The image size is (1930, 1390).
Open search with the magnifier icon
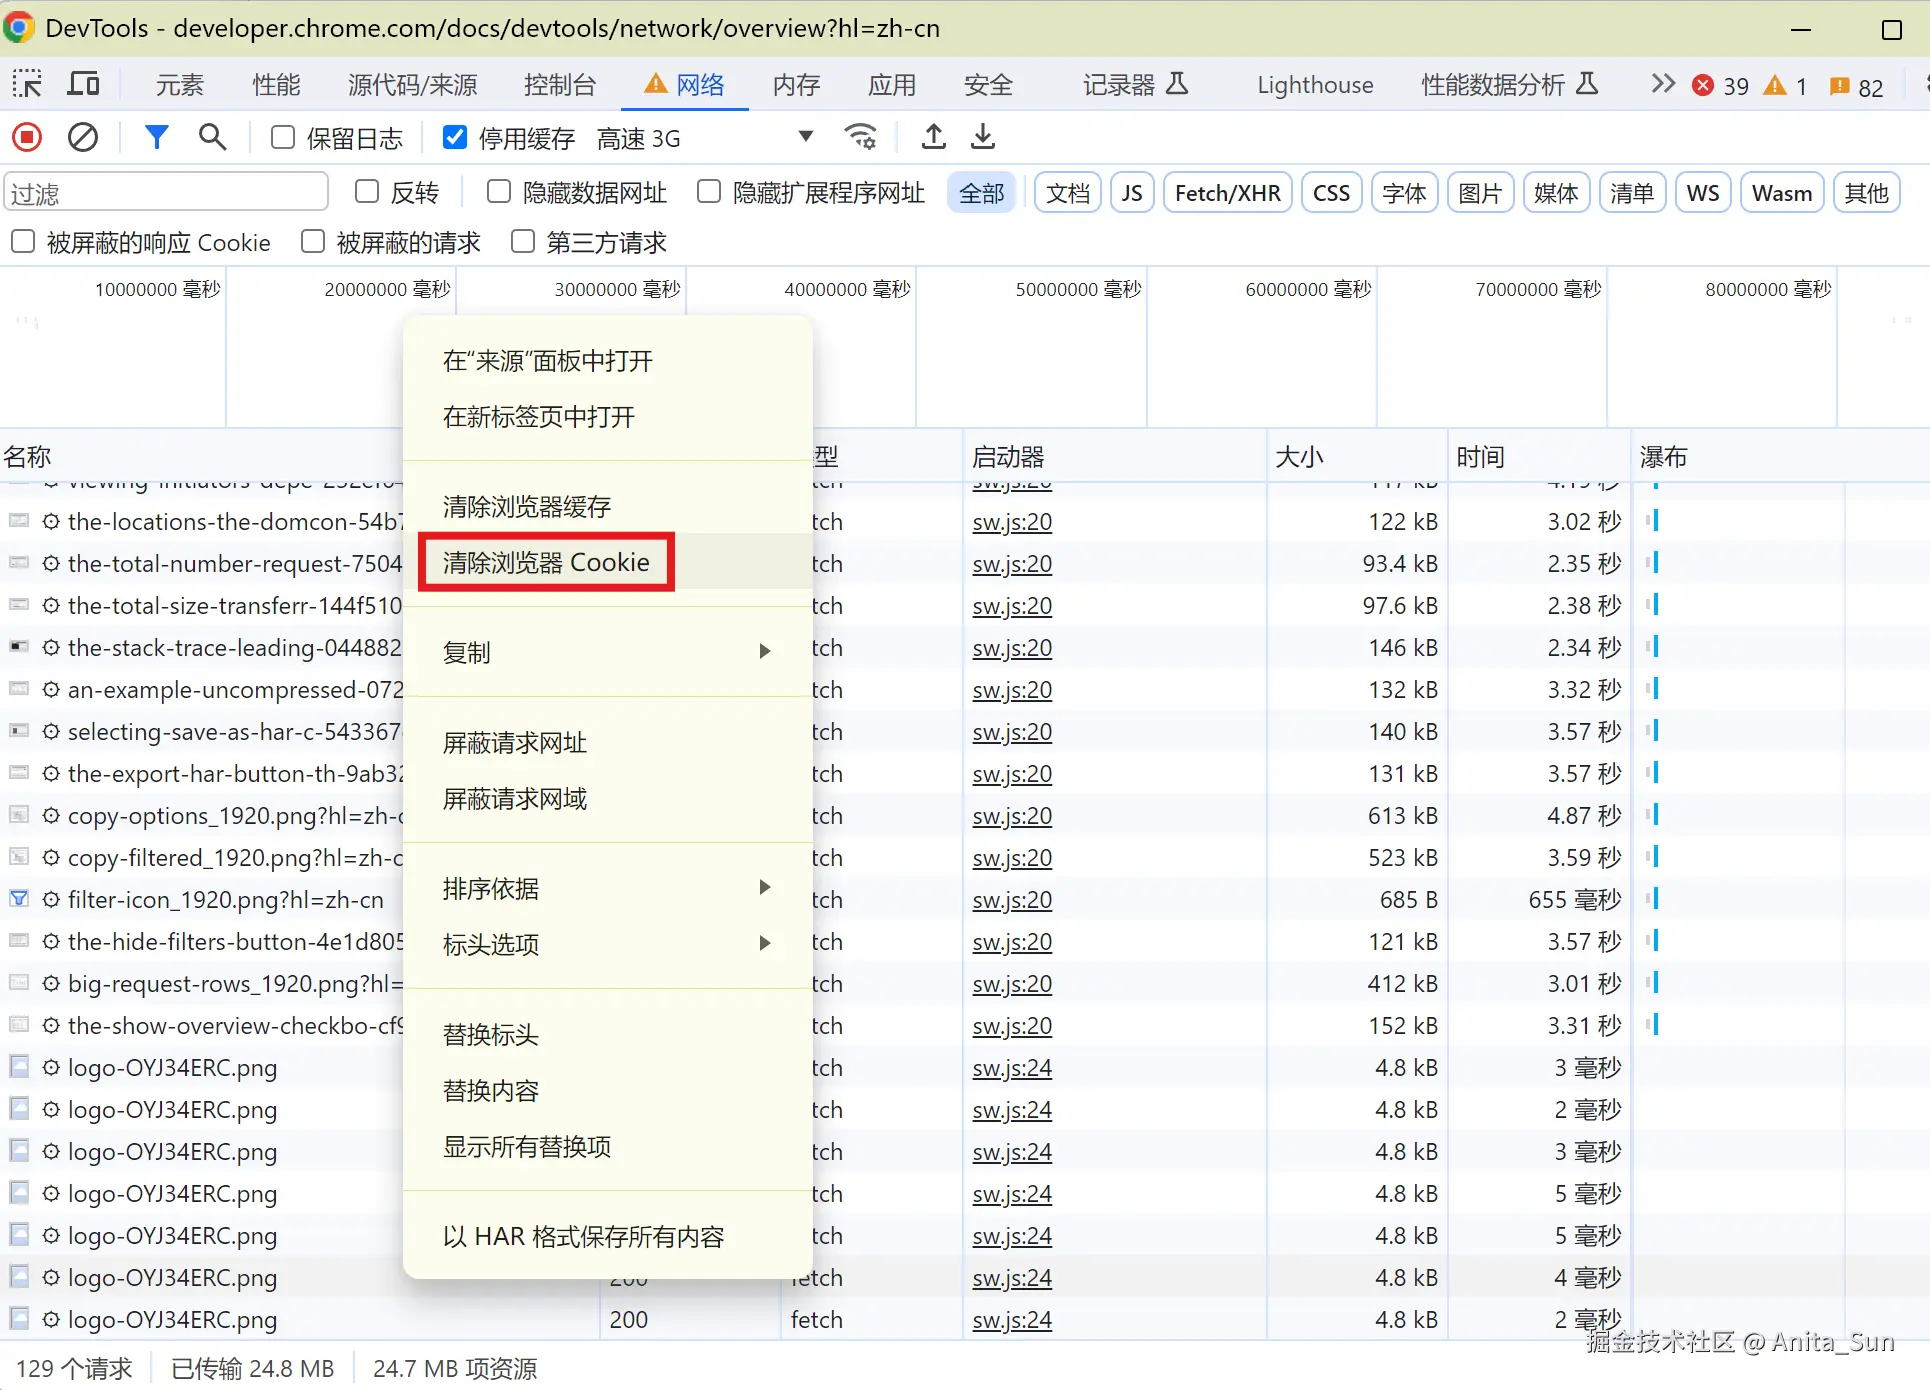212,137
